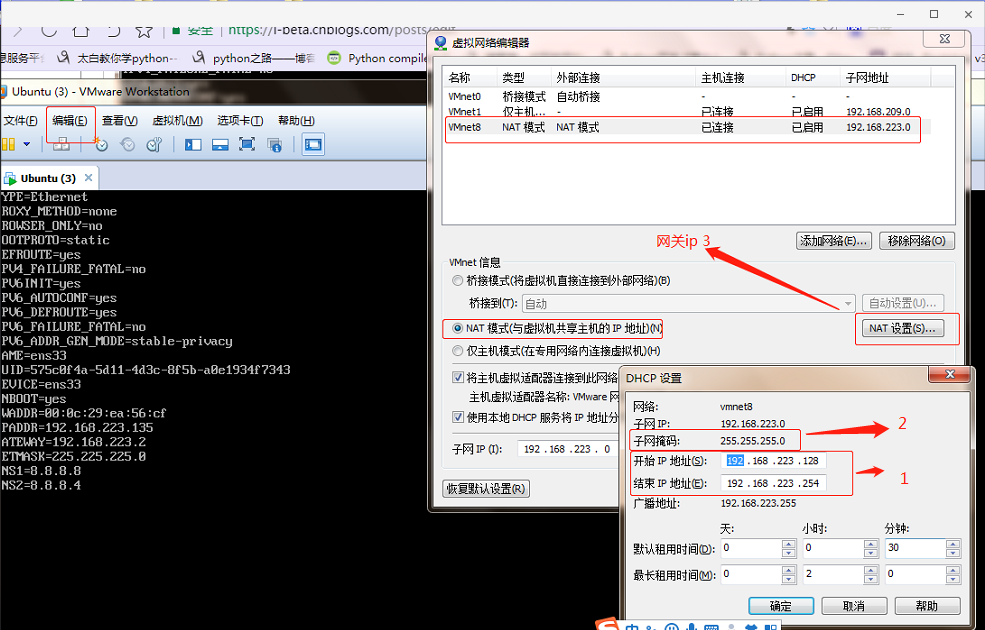The height and width of the screenshot is (630, 985).
Task: Click the Unity mode toolbar icon
Action: coord(275,145)
